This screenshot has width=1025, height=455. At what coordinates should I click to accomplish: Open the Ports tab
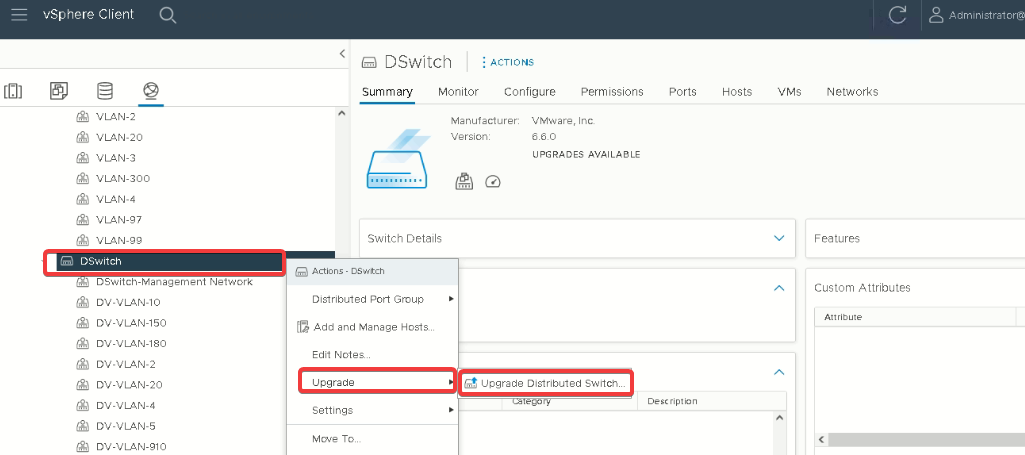coord(682,92)
